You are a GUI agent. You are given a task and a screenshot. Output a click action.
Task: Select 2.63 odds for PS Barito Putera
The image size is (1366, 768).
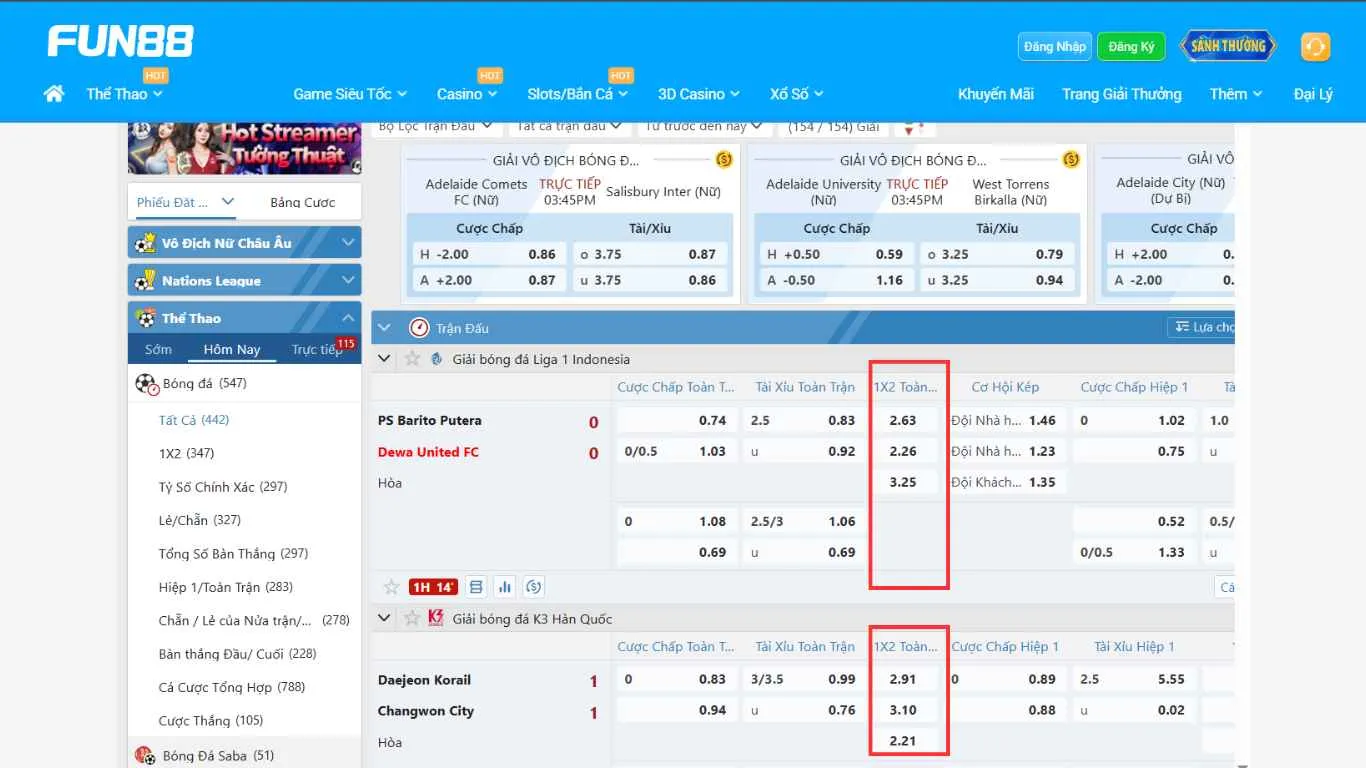(903, 421)
